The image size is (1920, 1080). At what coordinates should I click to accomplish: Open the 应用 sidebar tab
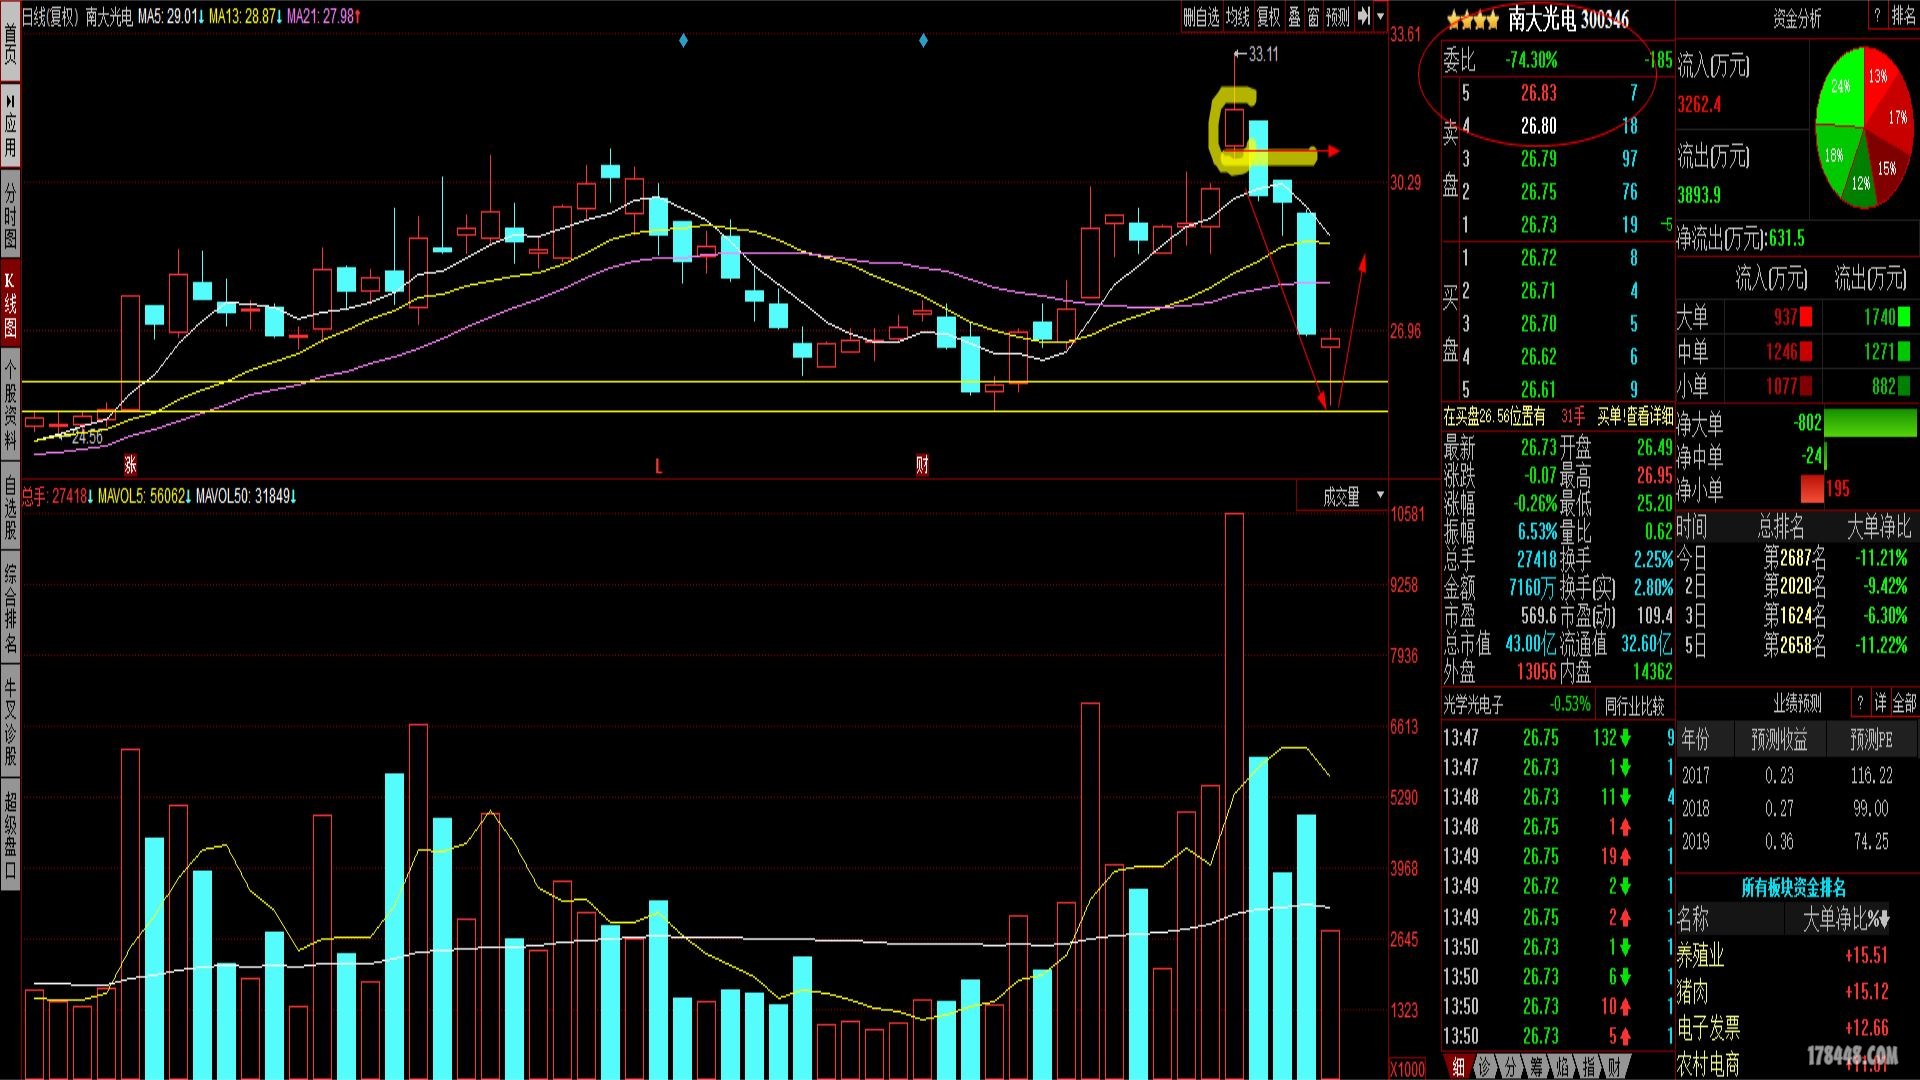pyautogui.click(x=10, y=125)
